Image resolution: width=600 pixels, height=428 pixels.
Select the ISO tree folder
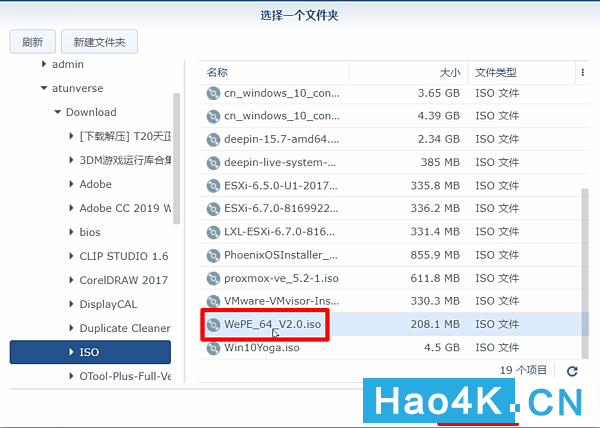click(90, 352)
